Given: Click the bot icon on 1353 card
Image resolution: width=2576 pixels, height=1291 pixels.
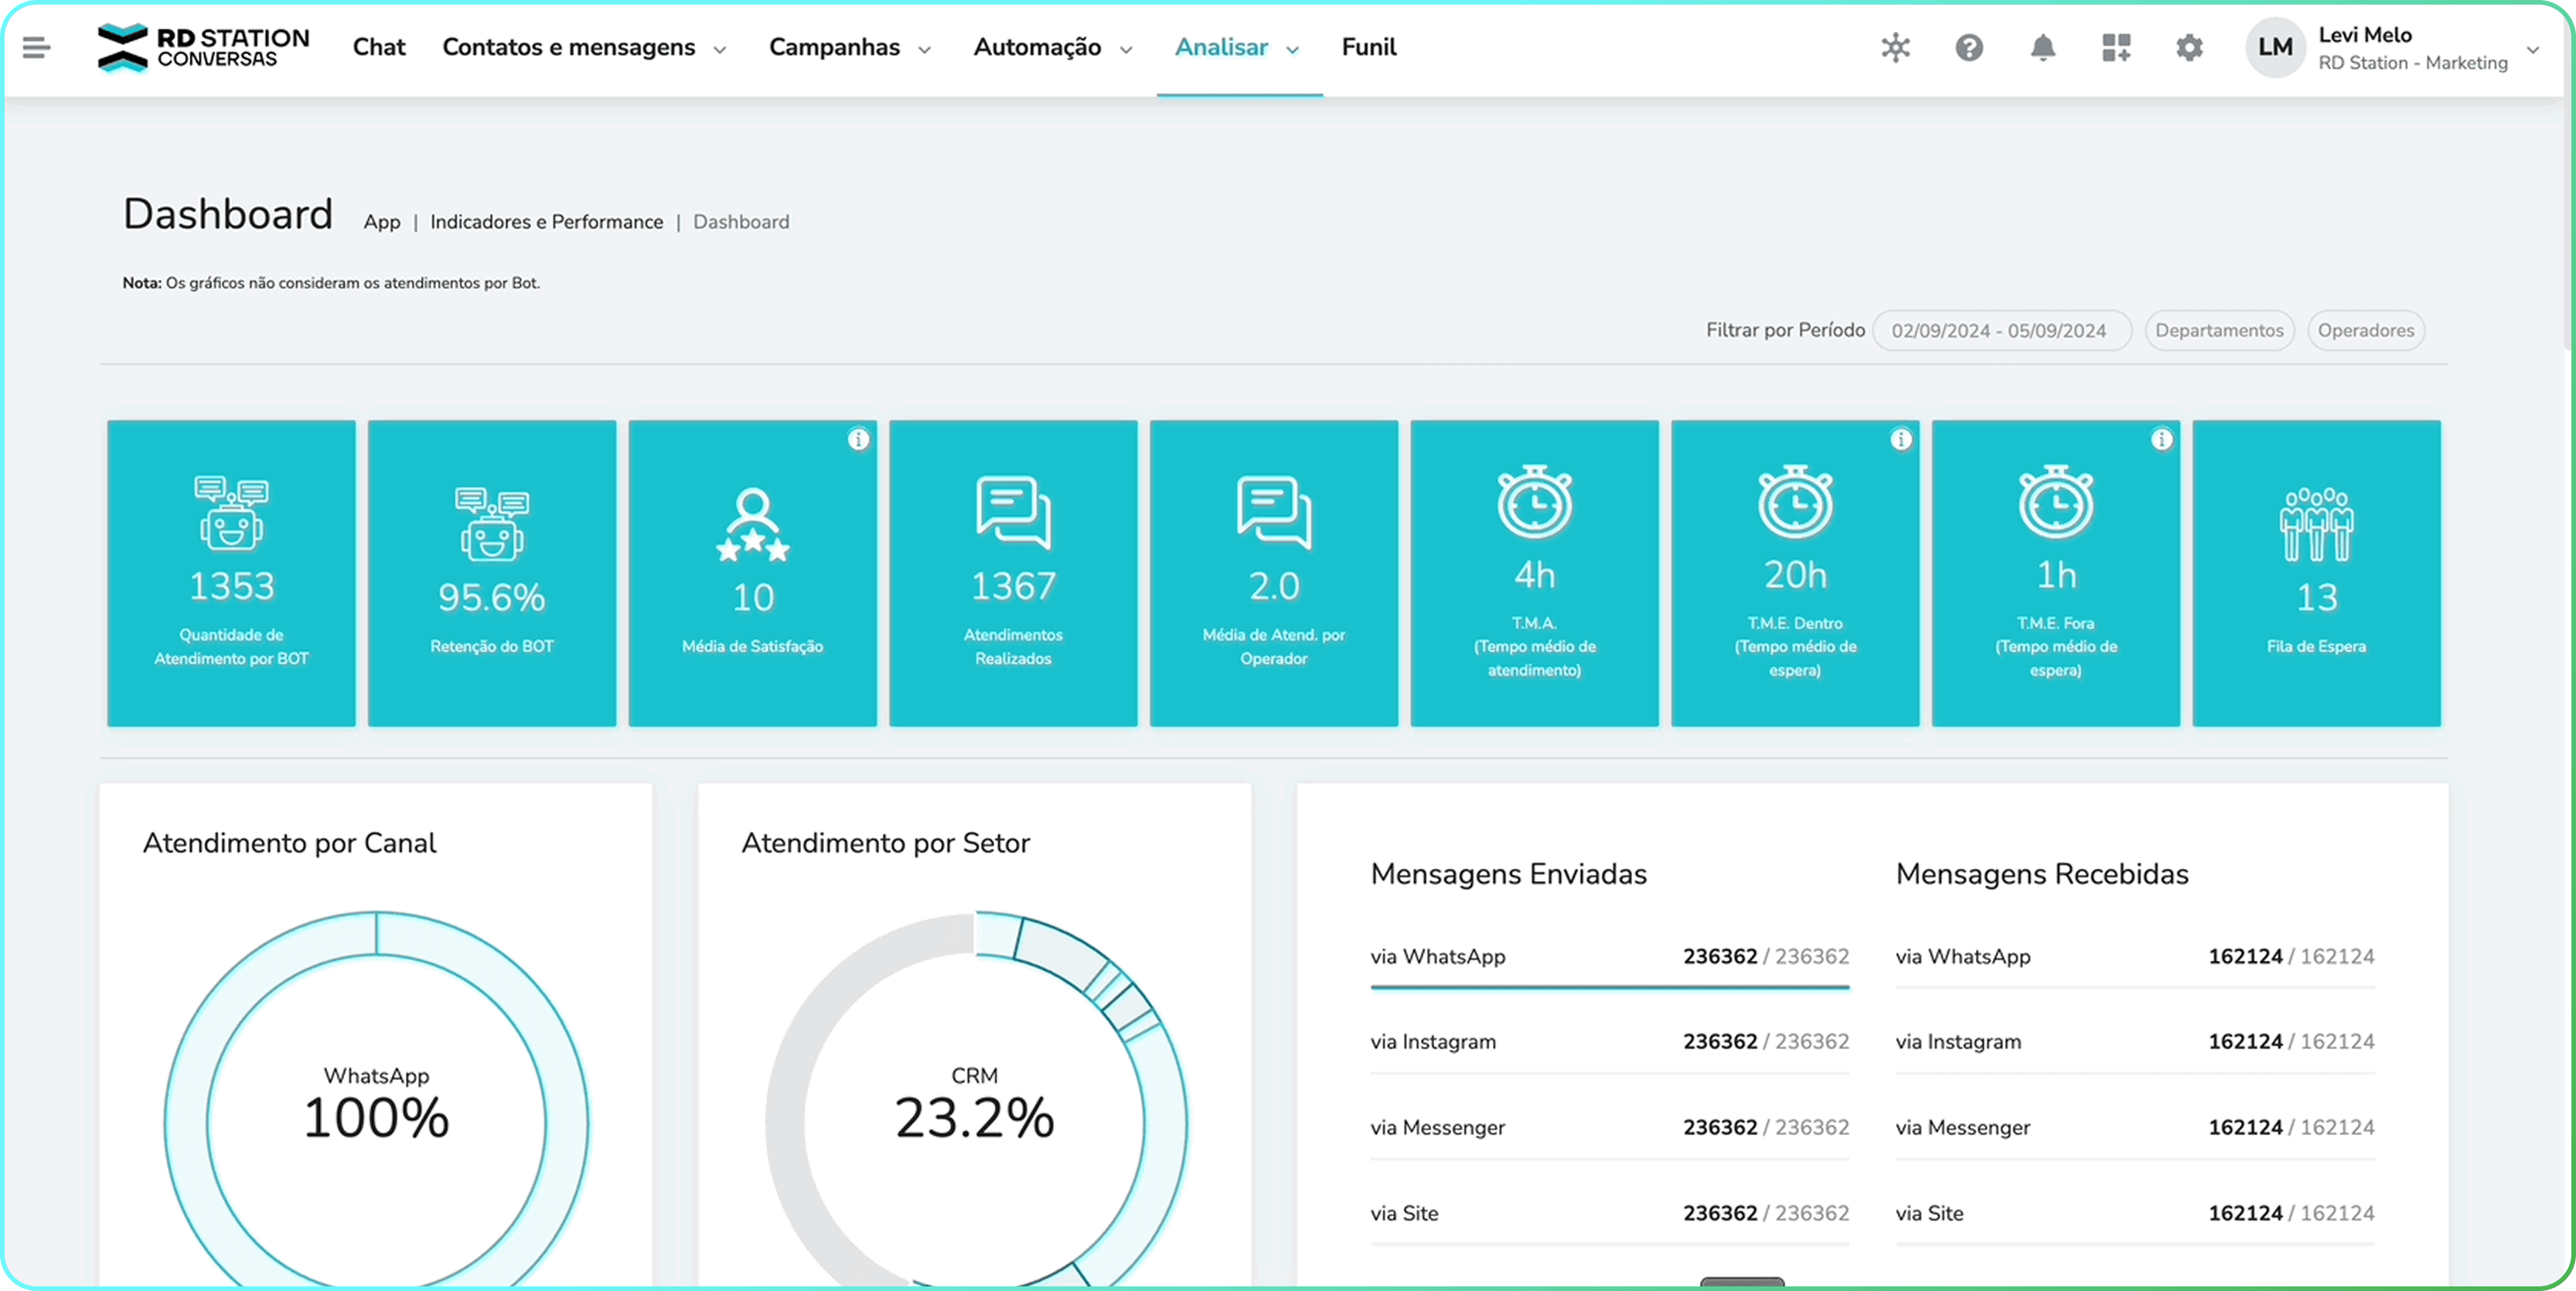Looking at the screenshot, I should (x=231, y=513).
